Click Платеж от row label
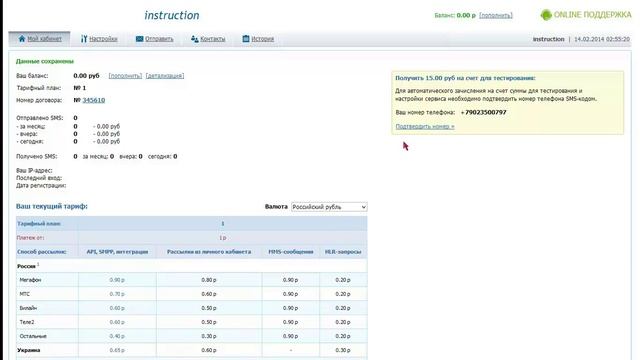The image size is (640, 360). coord(30,238)
